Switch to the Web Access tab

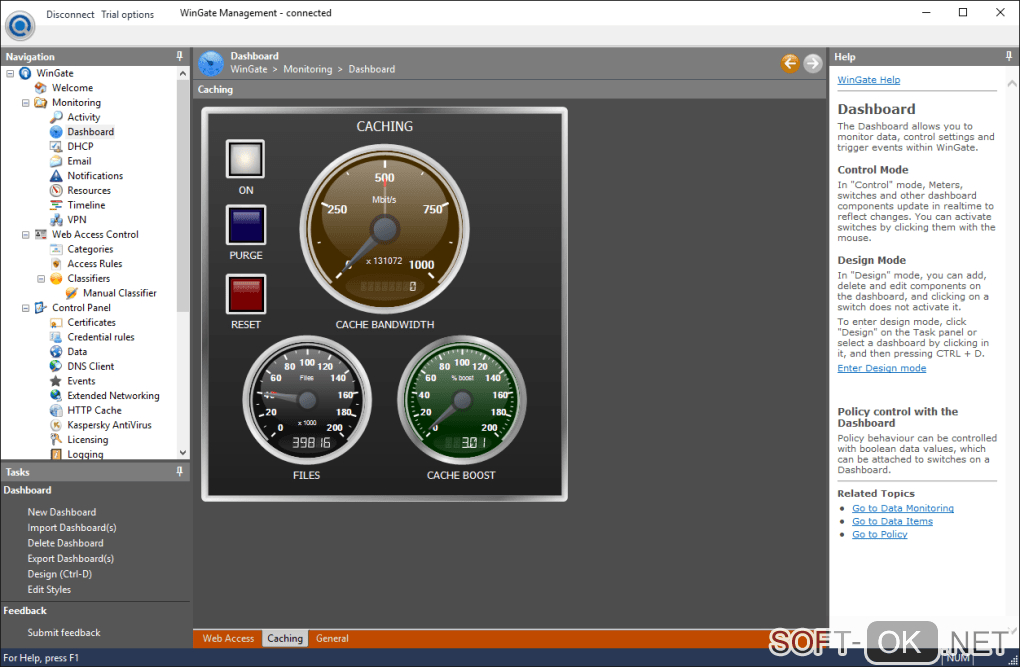click(x=228, y=638)
